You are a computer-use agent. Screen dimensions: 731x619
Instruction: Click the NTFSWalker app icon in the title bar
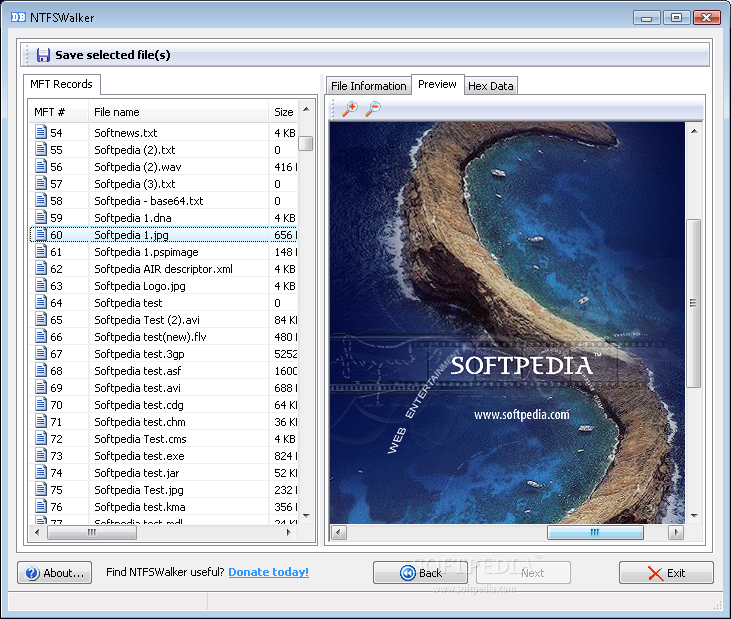click(18, 17)
